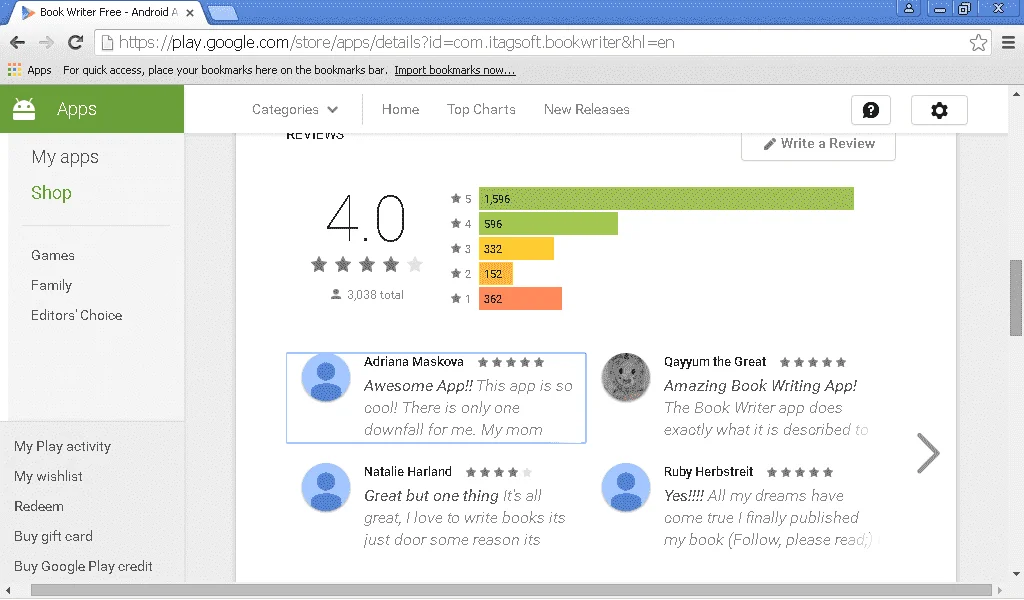
Task: Click Buy Google Play credit
Action: (83, 567)
